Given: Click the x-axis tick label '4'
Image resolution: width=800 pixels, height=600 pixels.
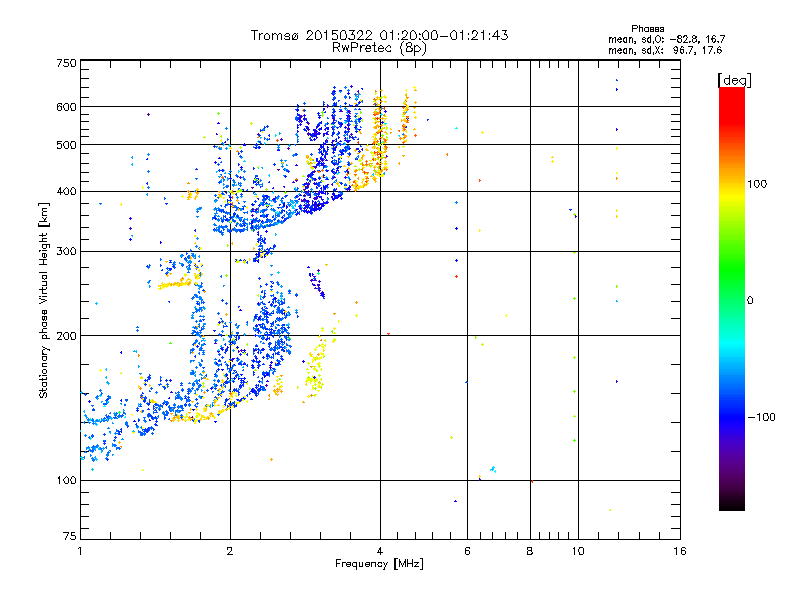Looking at the screenshot, I should coord(380,551).
